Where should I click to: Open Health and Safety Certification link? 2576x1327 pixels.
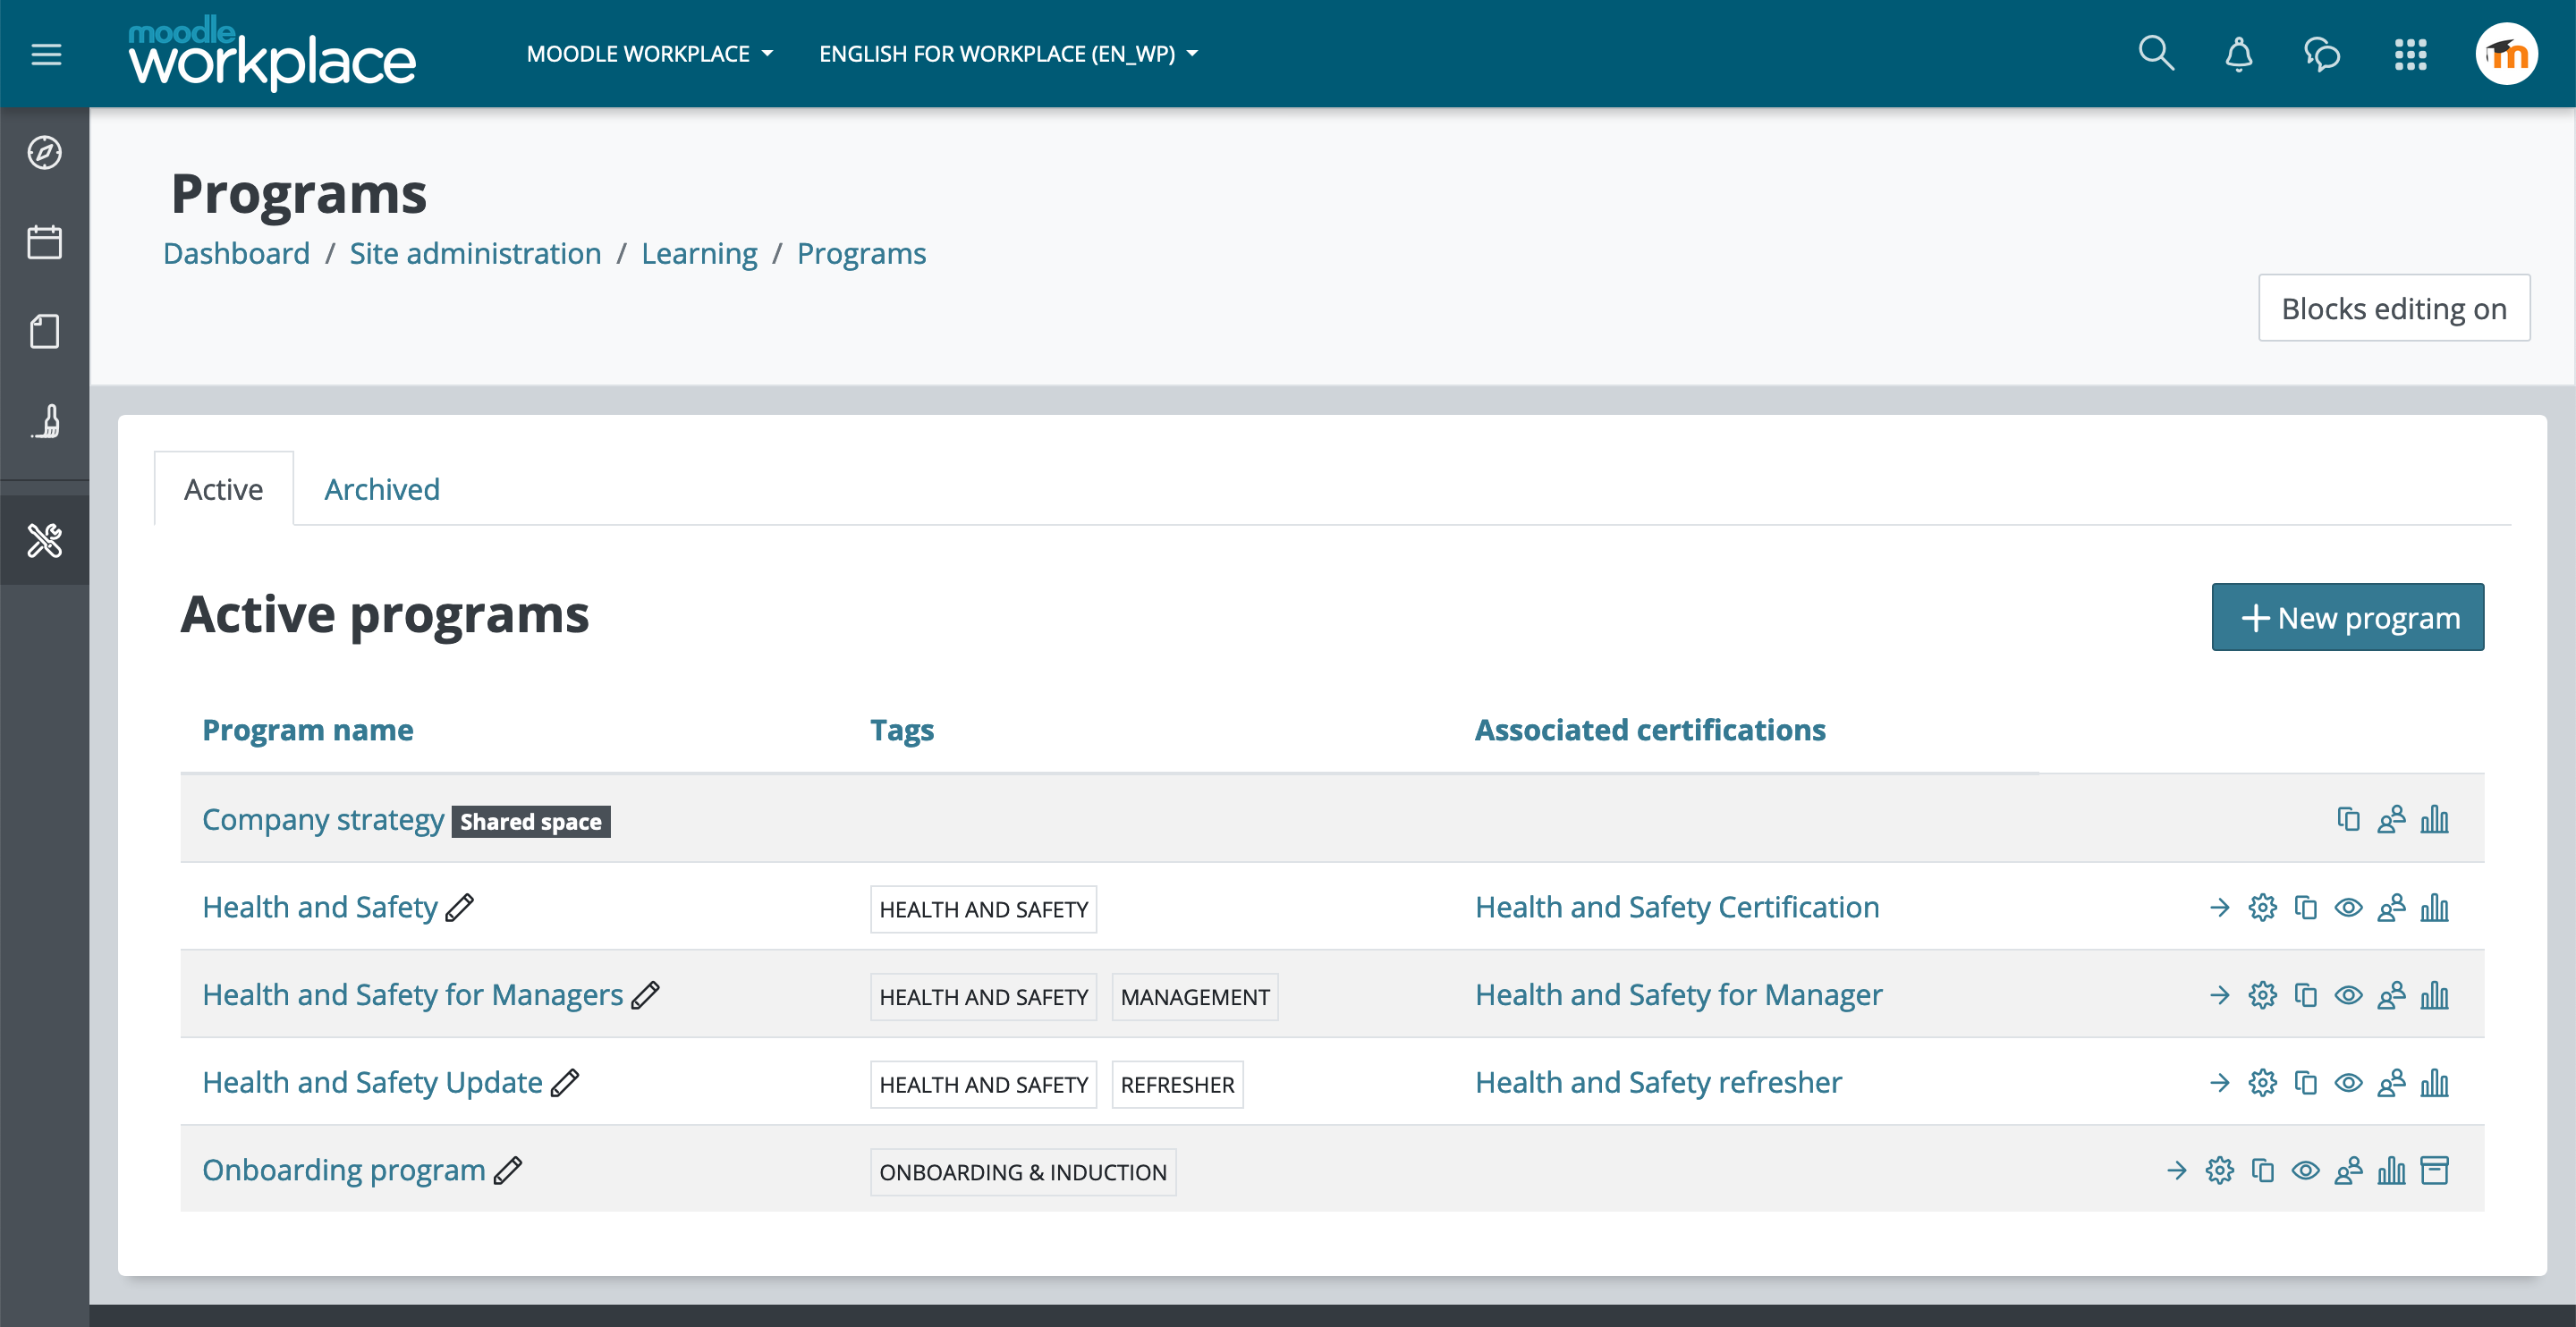tap(1677, 908)
